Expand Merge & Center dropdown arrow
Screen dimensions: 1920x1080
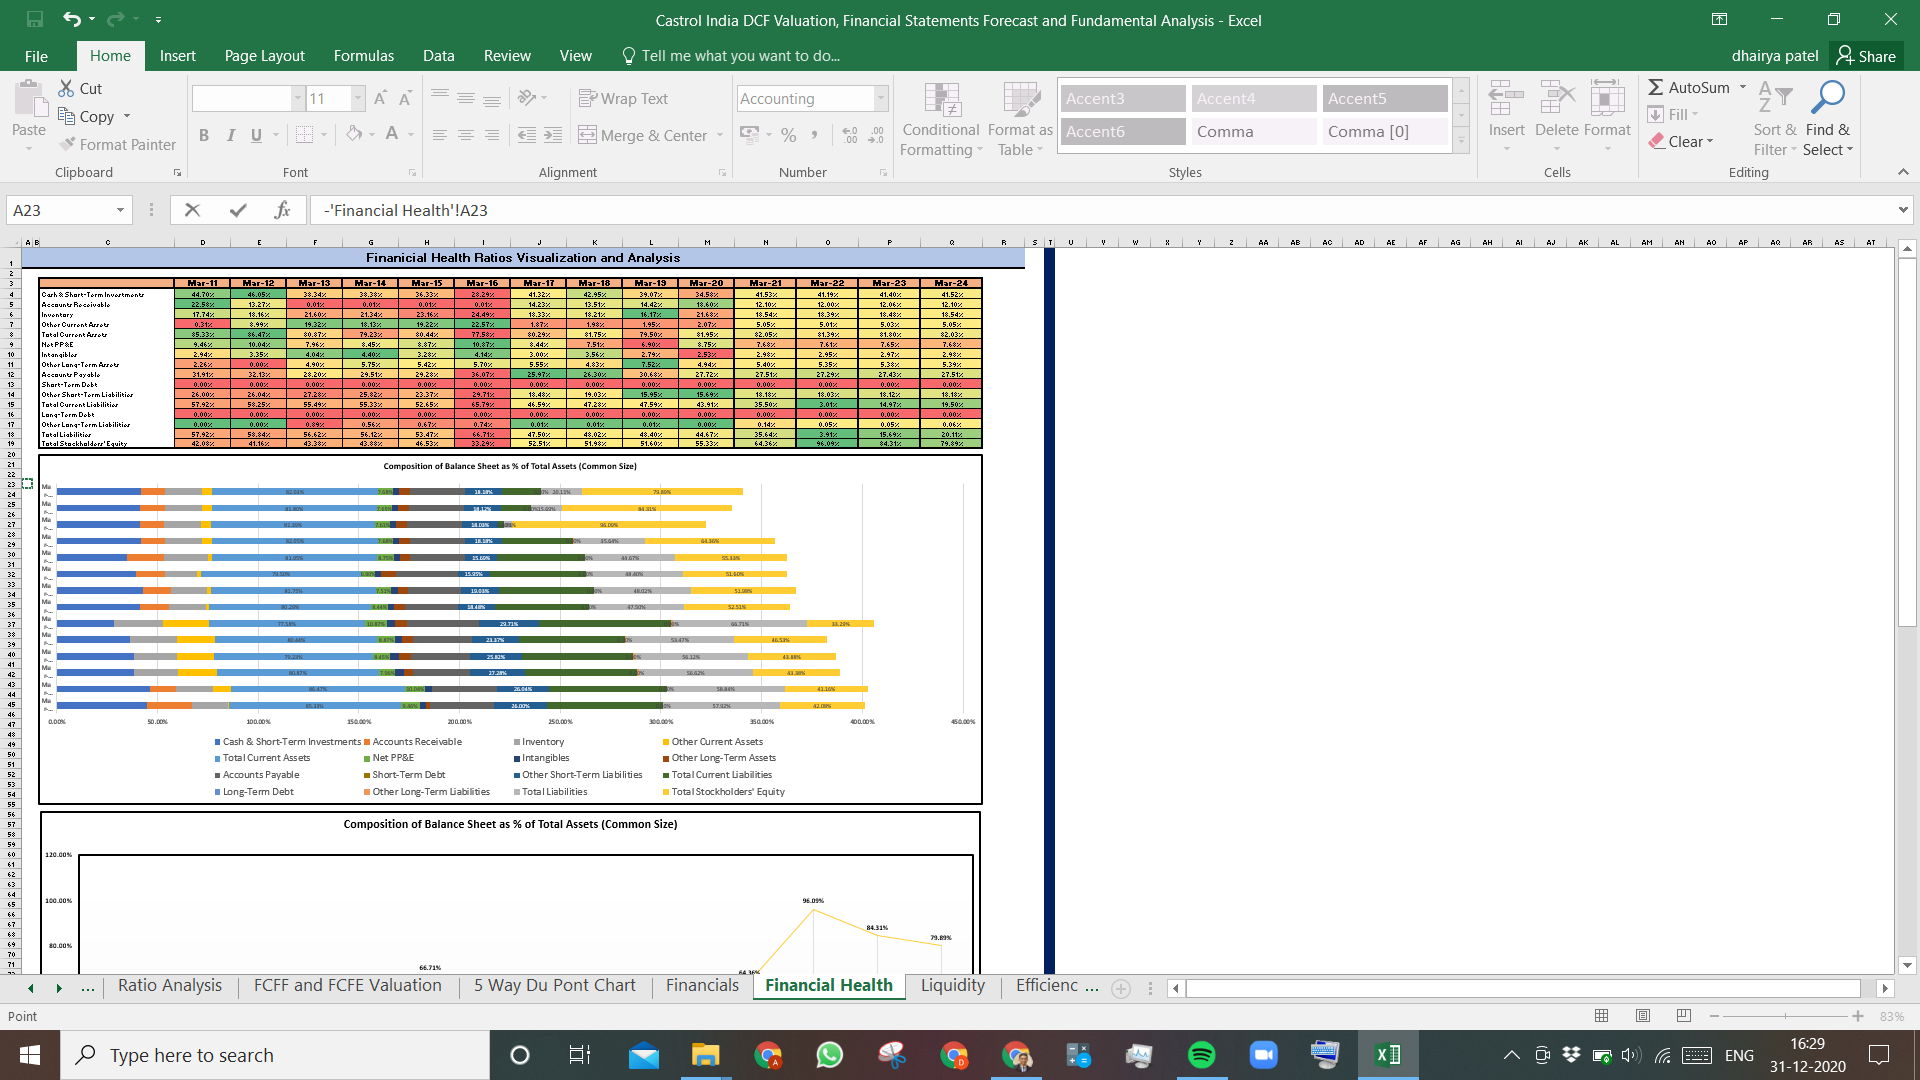click(x=720, y=135)
